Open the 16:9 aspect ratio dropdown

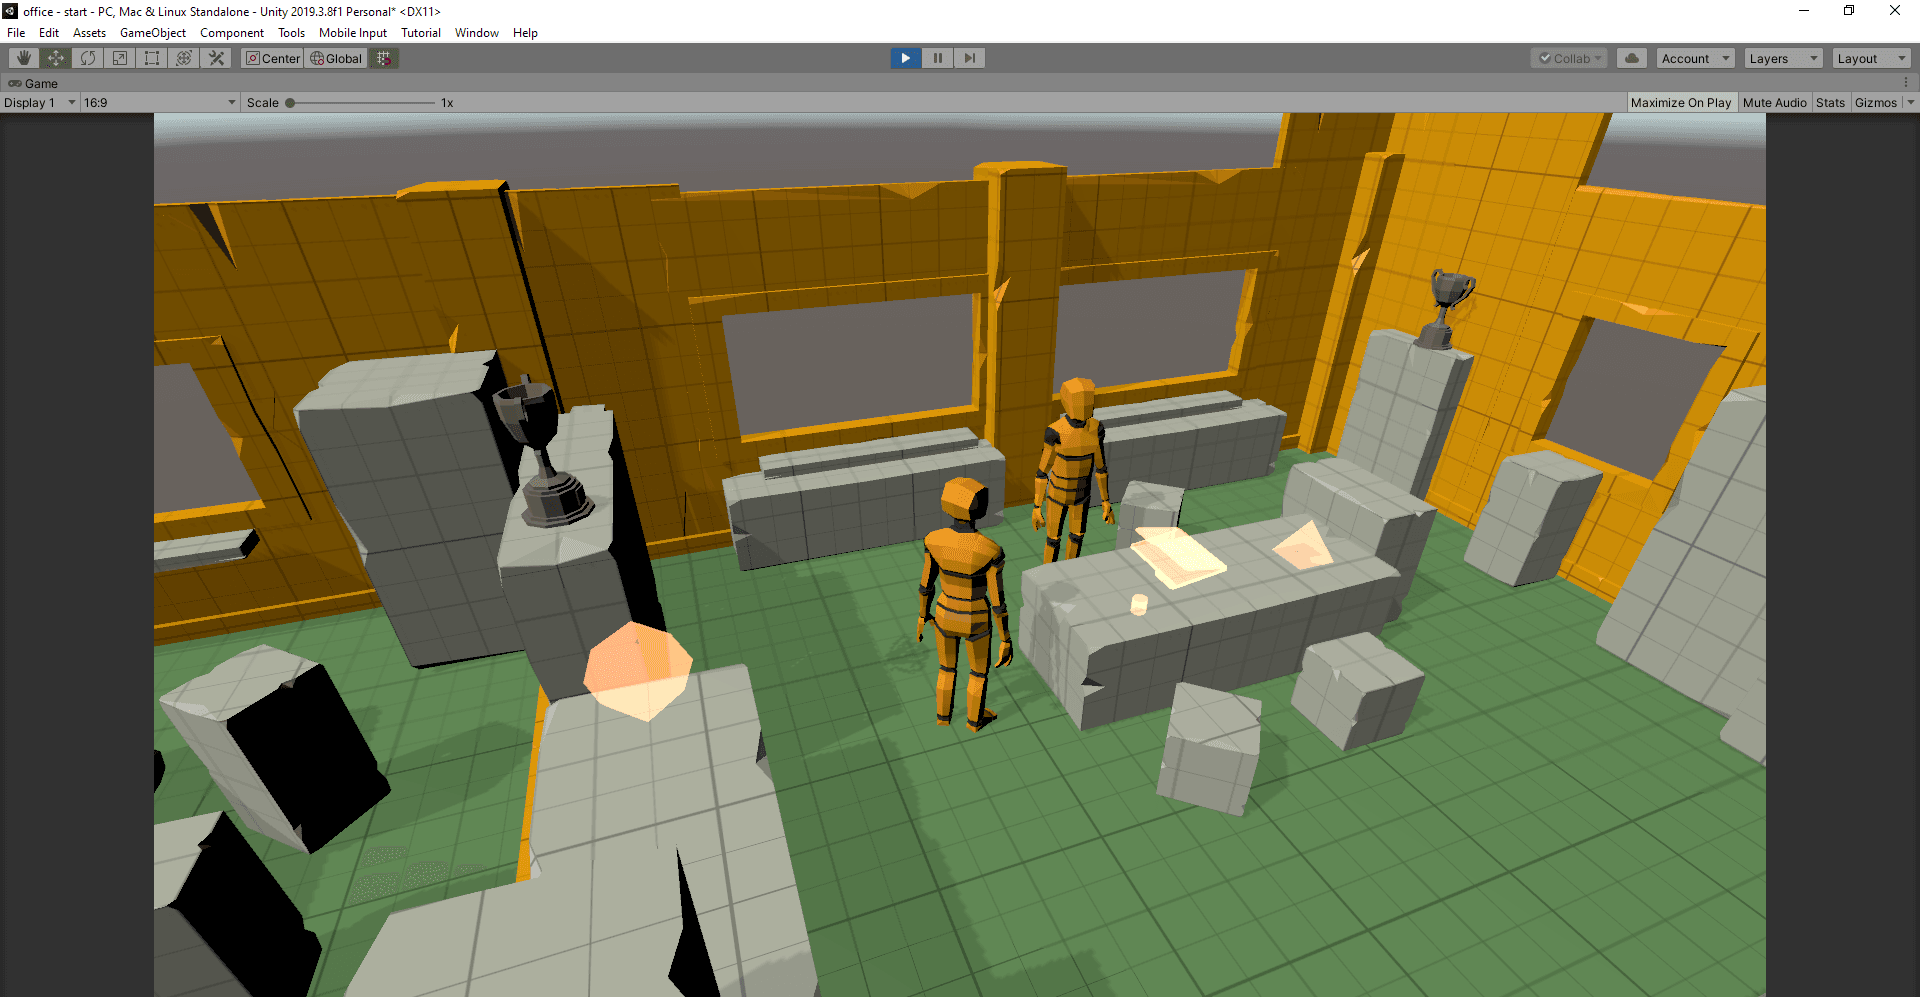pyautogui.click(x=159, y=102)
